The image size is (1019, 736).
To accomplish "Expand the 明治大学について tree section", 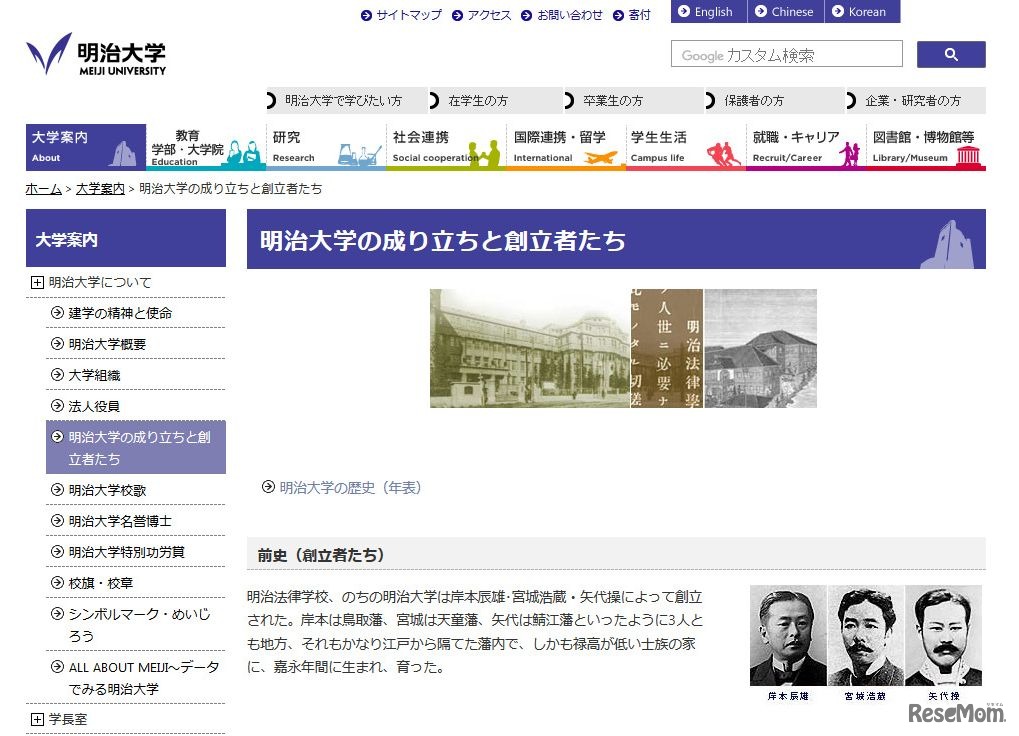I will pyautogui.click(x=38, y=283).
